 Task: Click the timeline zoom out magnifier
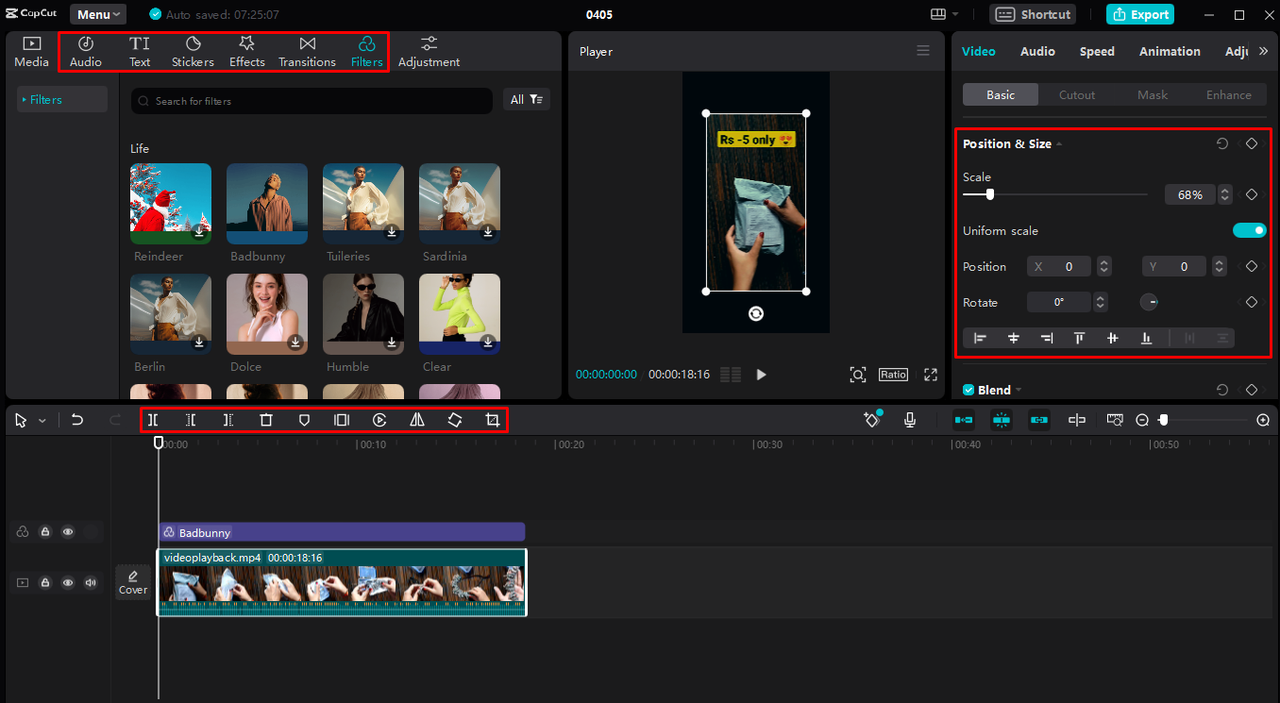pos(1142,420)
